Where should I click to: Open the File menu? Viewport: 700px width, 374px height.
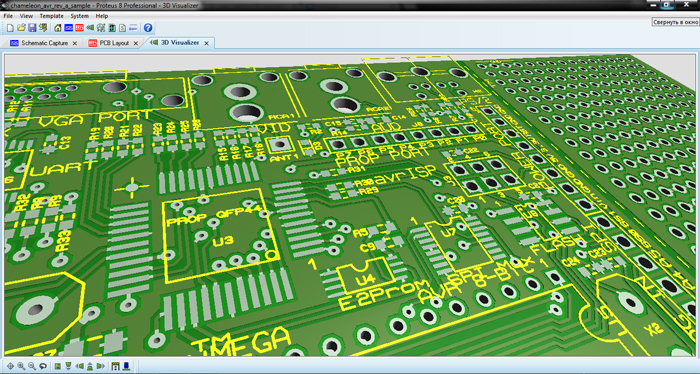coord(8,16)
